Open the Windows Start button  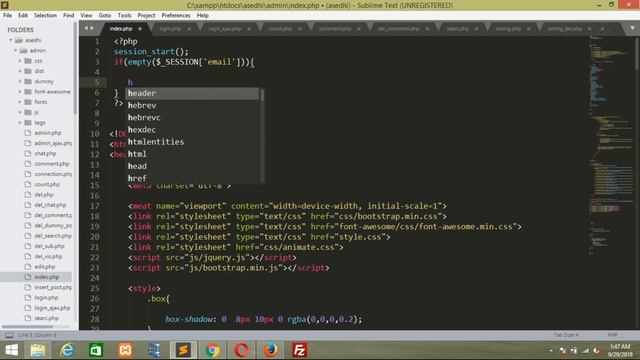point(11,350)
